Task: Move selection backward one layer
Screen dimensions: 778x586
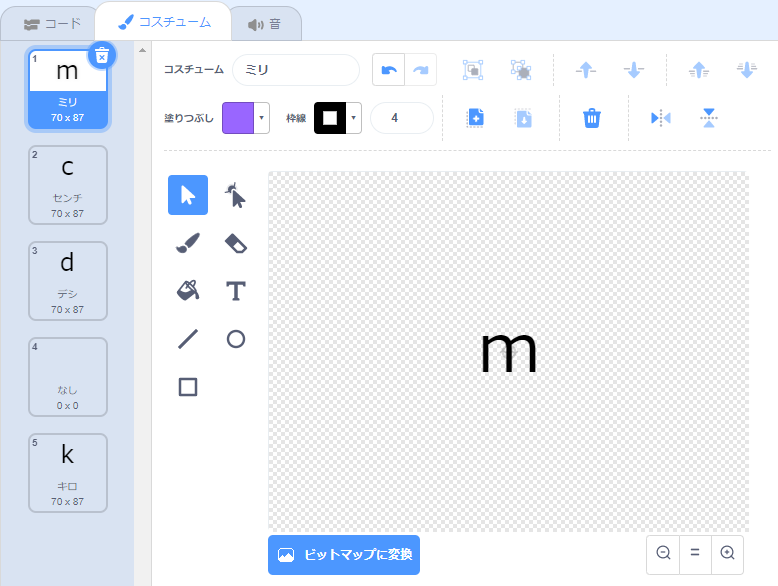Action: (x=634, y=70)
